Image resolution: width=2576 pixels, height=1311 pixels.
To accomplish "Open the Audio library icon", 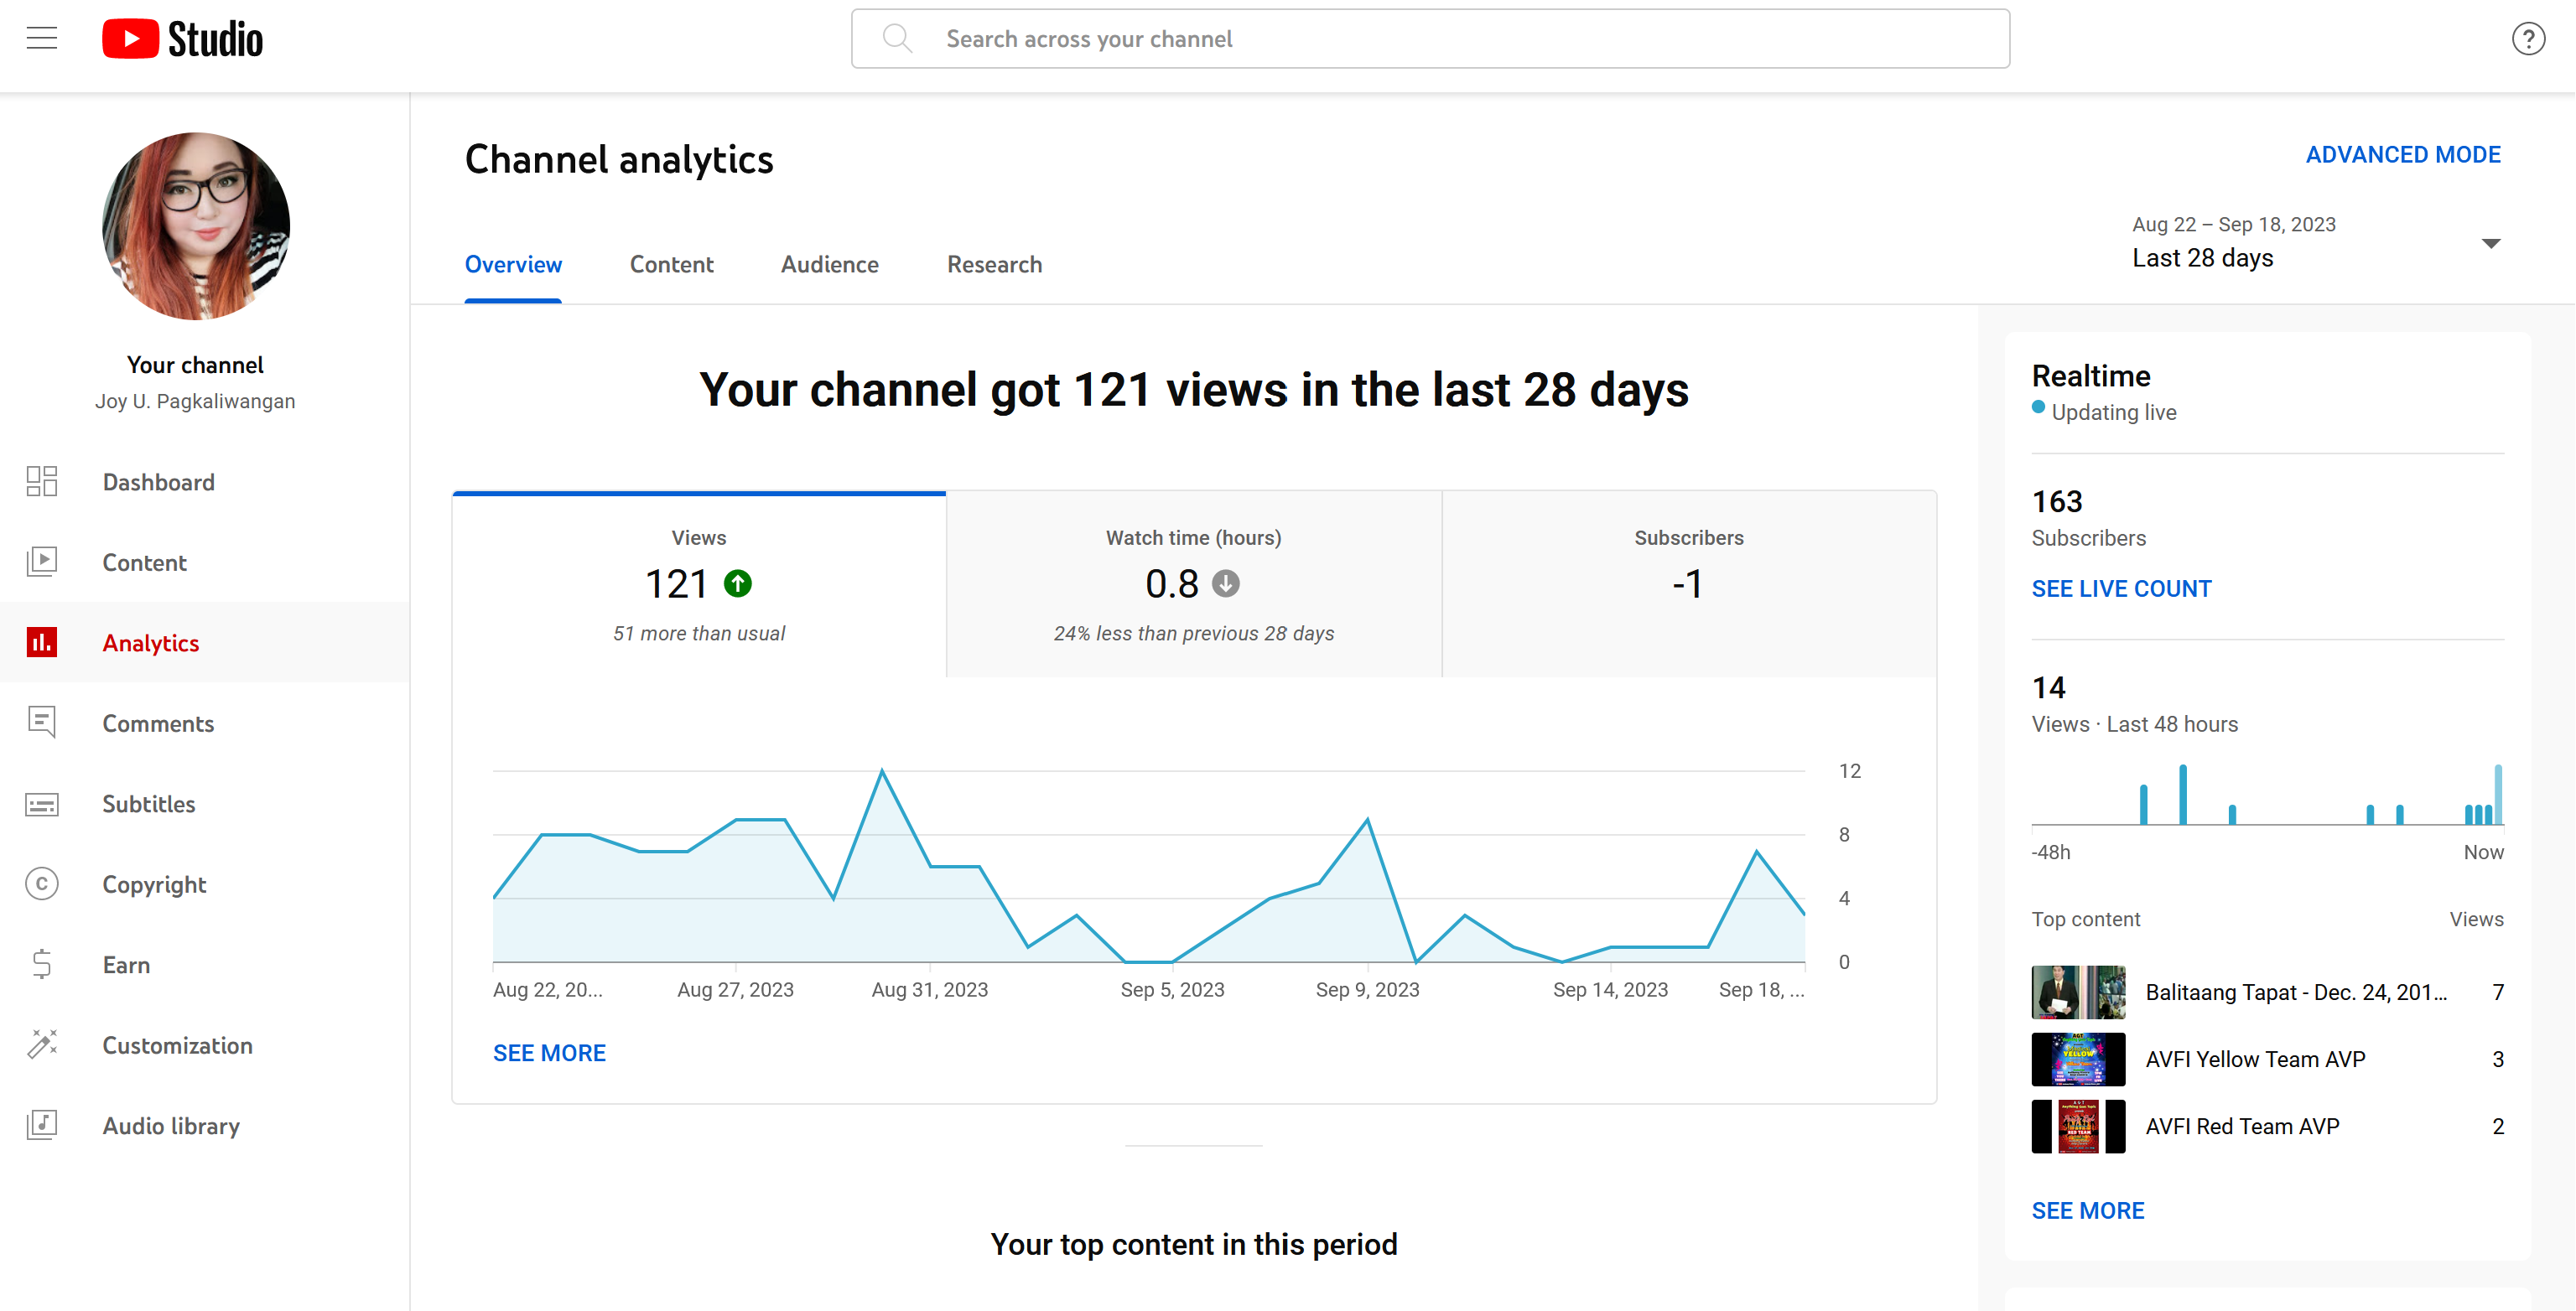I will [42, 1124].
